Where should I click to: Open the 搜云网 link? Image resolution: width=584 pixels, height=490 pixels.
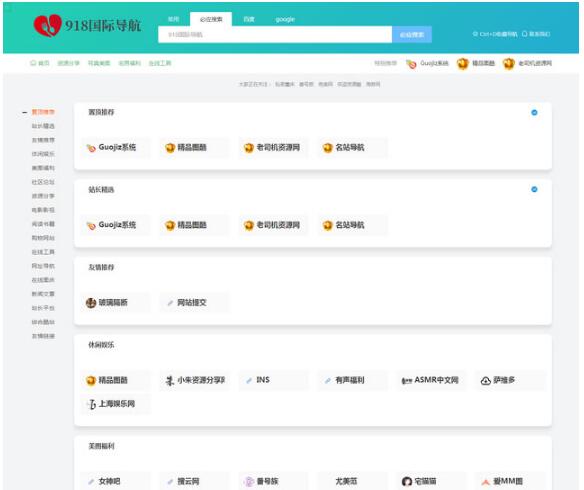(x=188, y=481)
